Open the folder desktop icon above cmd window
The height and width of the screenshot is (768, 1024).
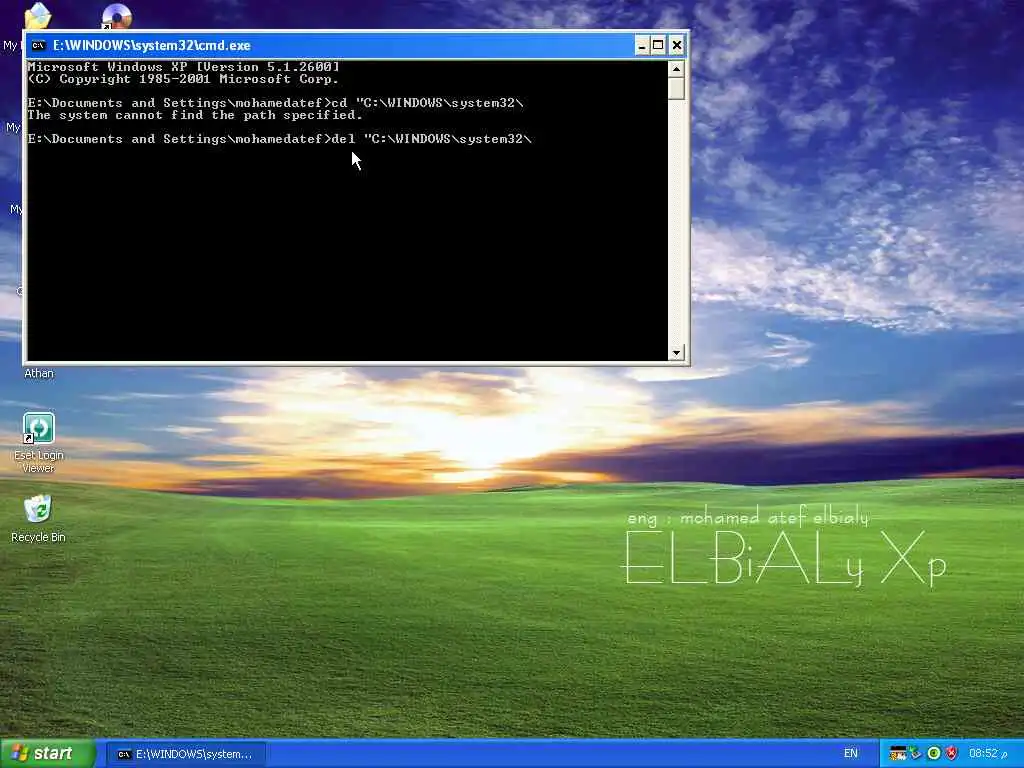38,15
